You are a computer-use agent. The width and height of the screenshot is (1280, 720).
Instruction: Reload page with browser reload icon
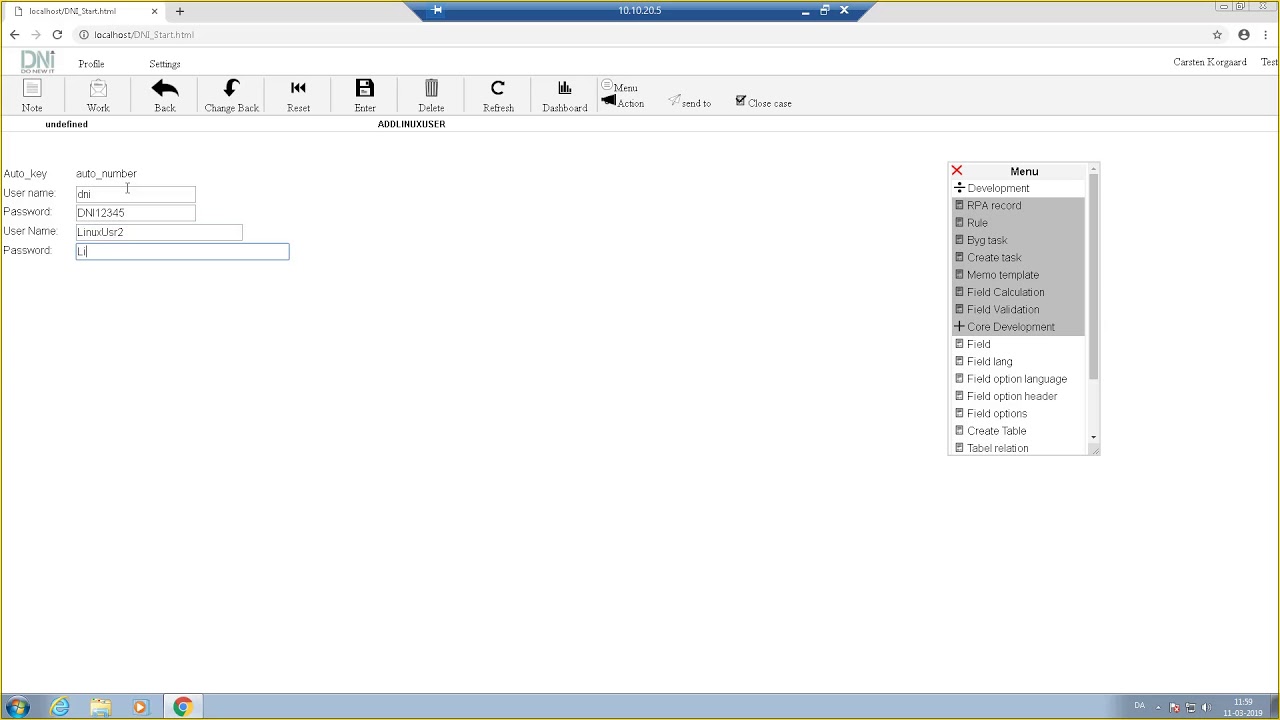coord(57,35)
